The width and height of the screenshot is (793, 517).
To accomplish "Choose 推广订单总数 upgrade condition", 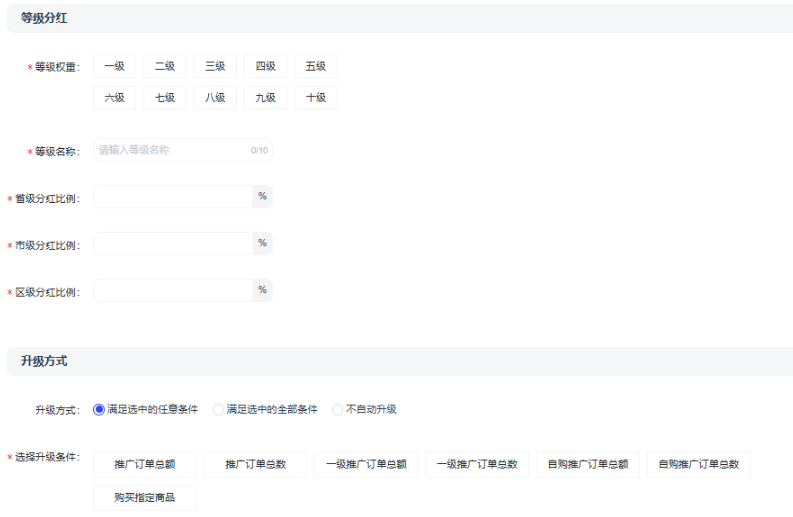I will click(x=255, y=465).
